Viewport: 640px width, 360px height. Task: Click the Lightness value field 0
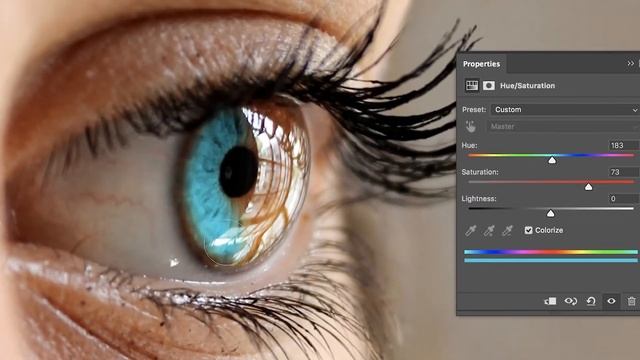(x=624, y=198)
